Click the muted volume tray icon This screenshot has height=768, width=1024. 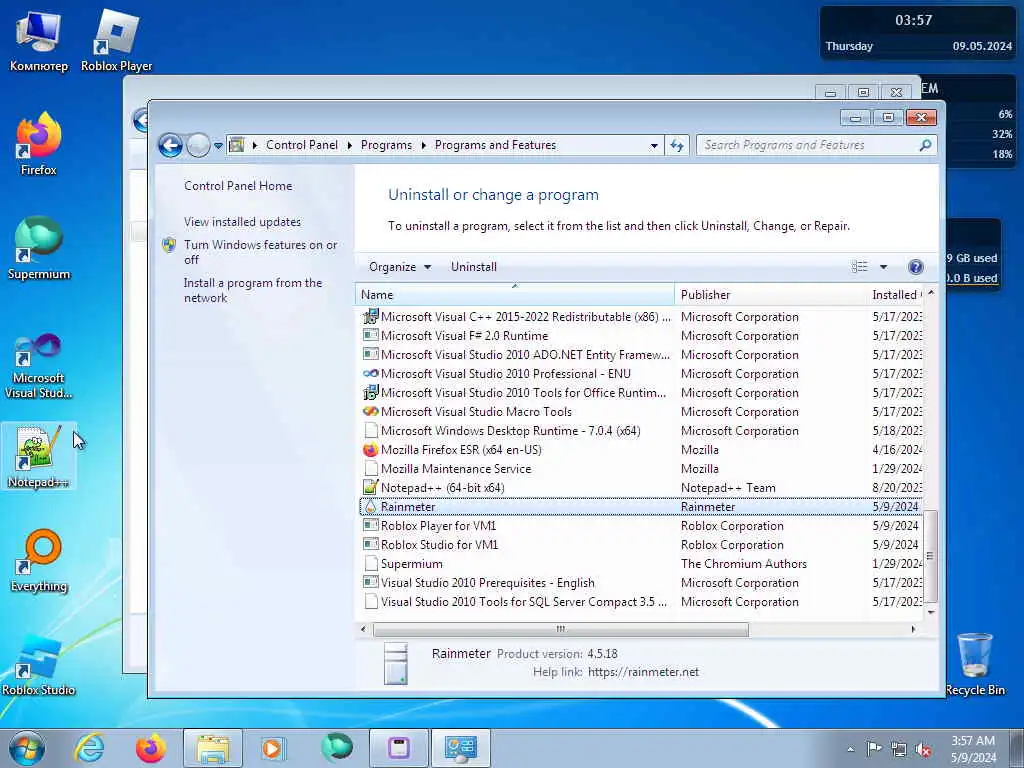pyautogui.click(x=923, y=748)
